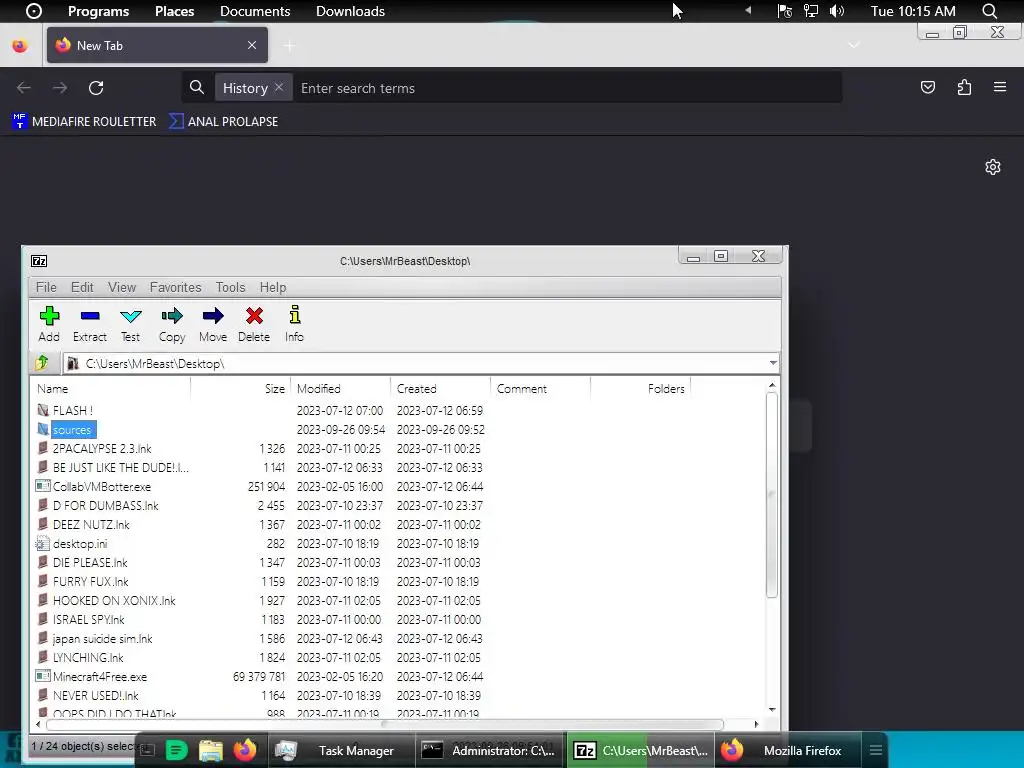1024x768 pixels.
Task: Sort files by Name column header
Action: click(x=111, y=389)
